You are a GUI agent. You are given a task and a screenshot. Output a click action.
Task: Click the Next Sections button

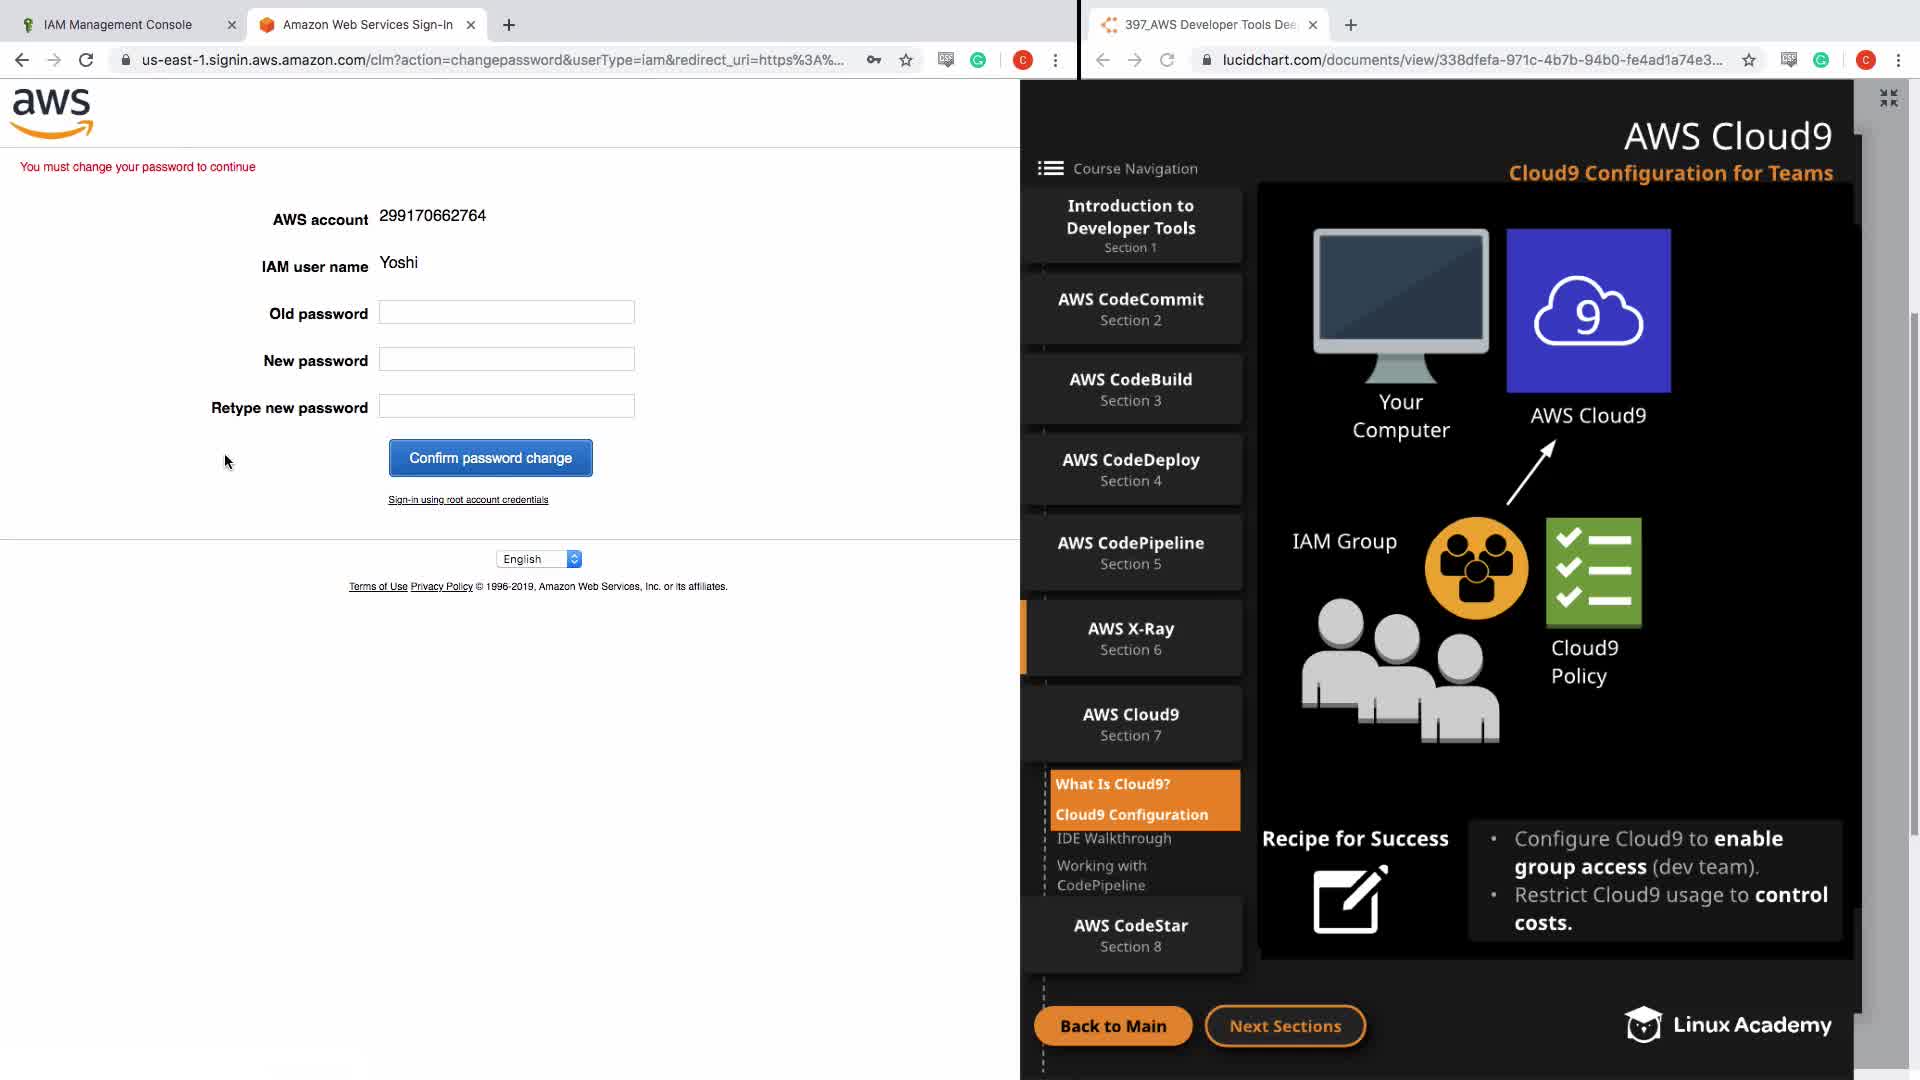point(1285,1026)
